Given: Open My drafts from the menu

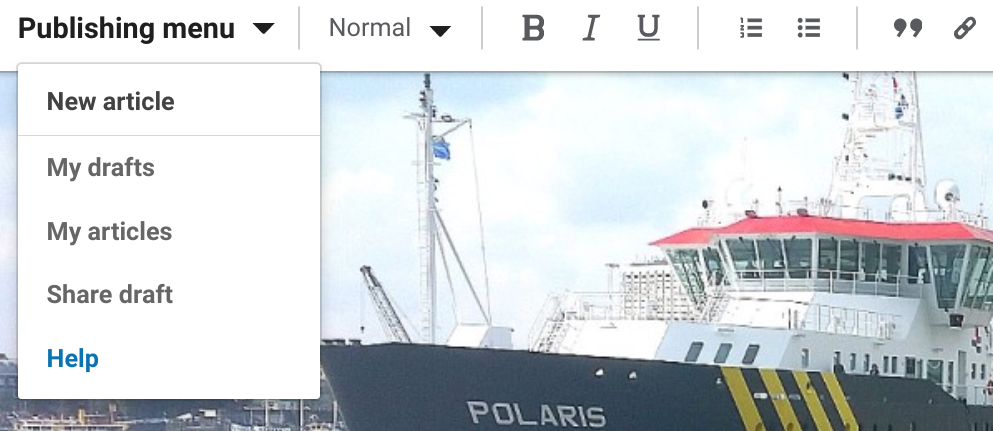Looking at the screenshot, I should click(x=101, y=168).
